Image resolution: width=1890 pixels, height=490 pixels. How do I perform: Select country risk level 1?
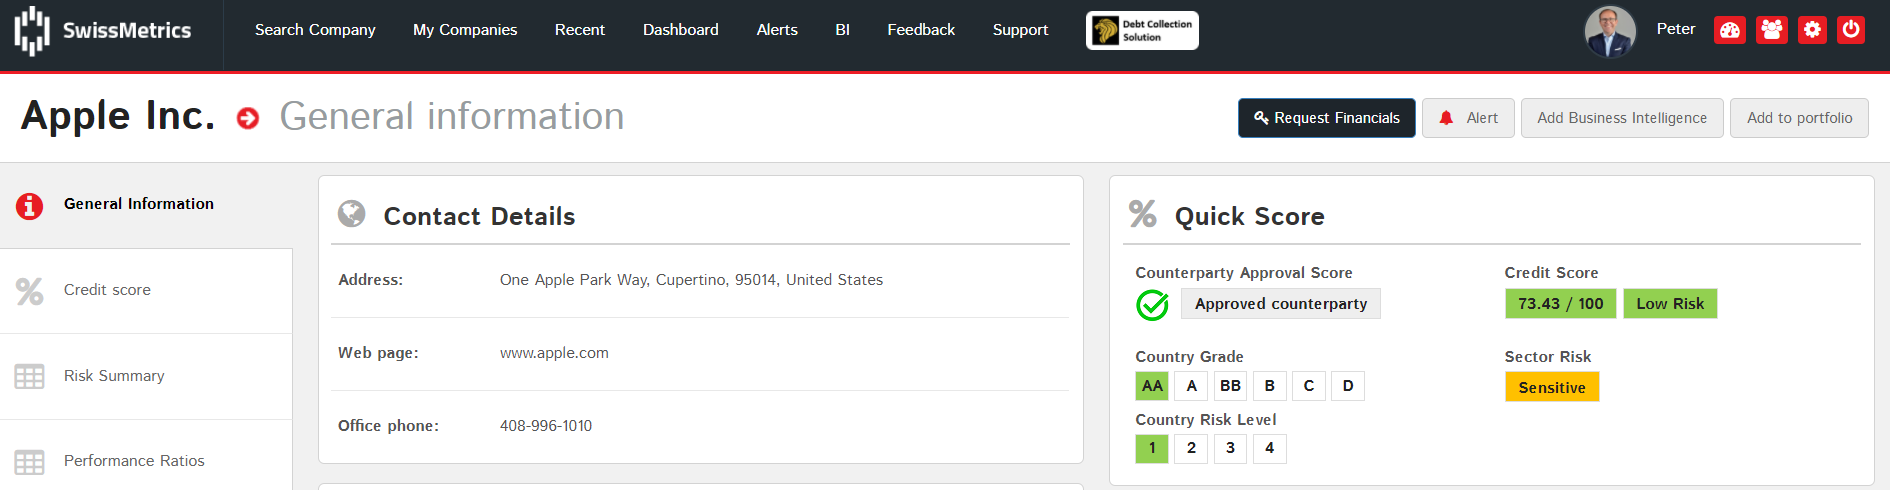(1152, 448)
